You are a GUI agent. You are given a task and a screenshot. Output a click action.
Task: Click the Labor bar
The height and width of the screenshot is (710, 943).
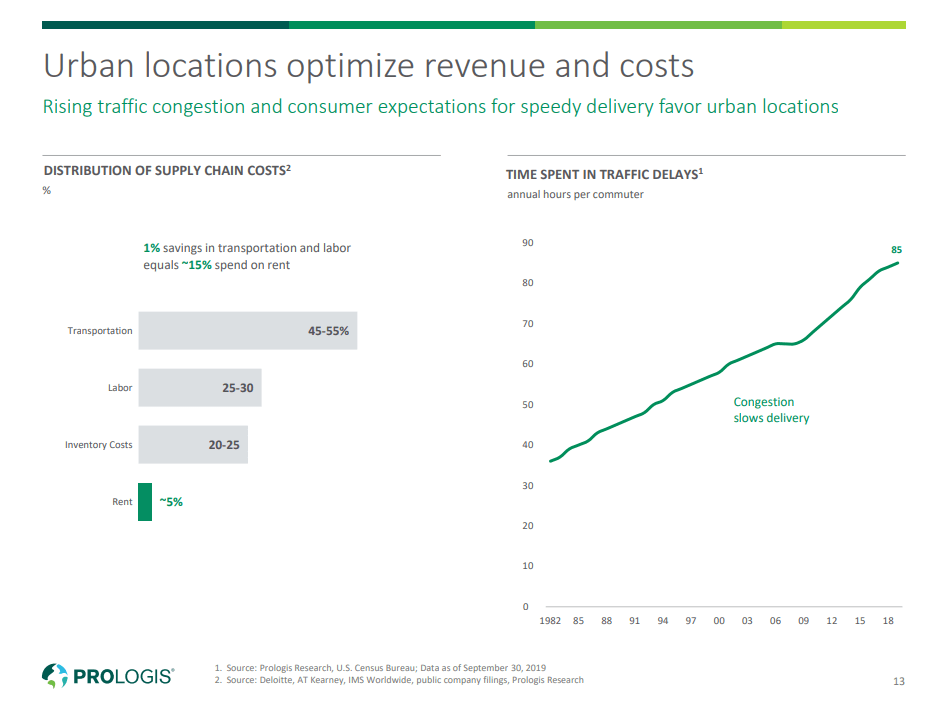click(200, 387)
